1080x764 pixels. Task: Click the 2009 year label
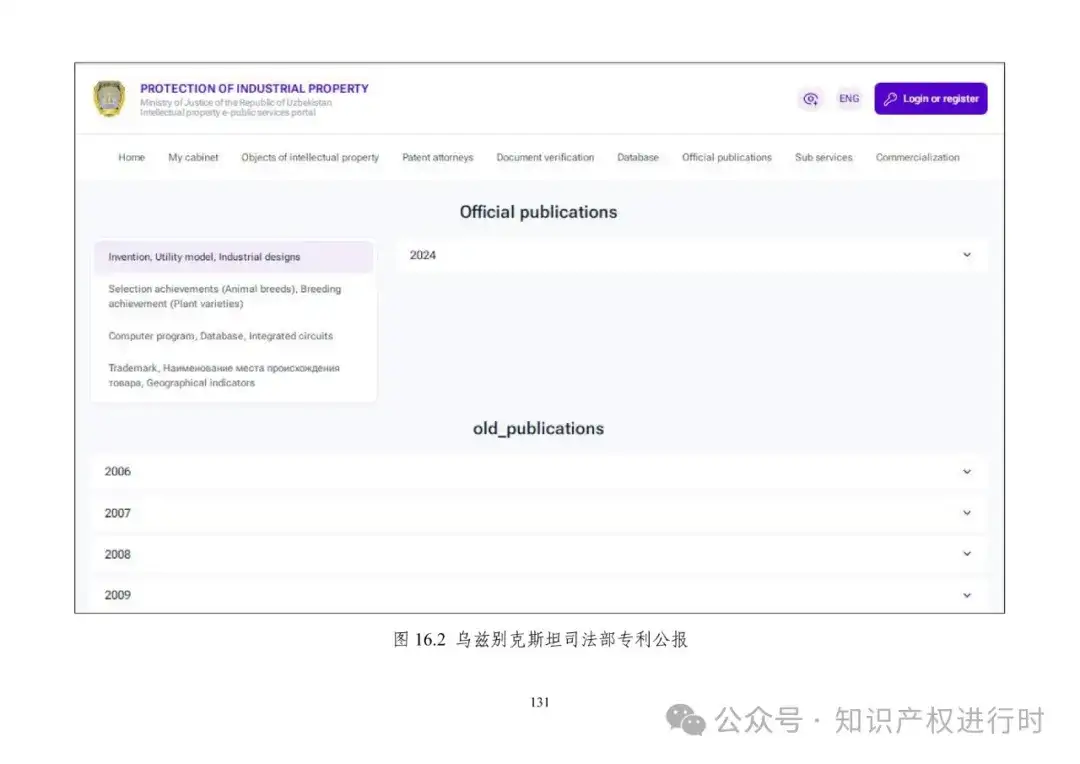pyautogui.click(x=118, y=595)
